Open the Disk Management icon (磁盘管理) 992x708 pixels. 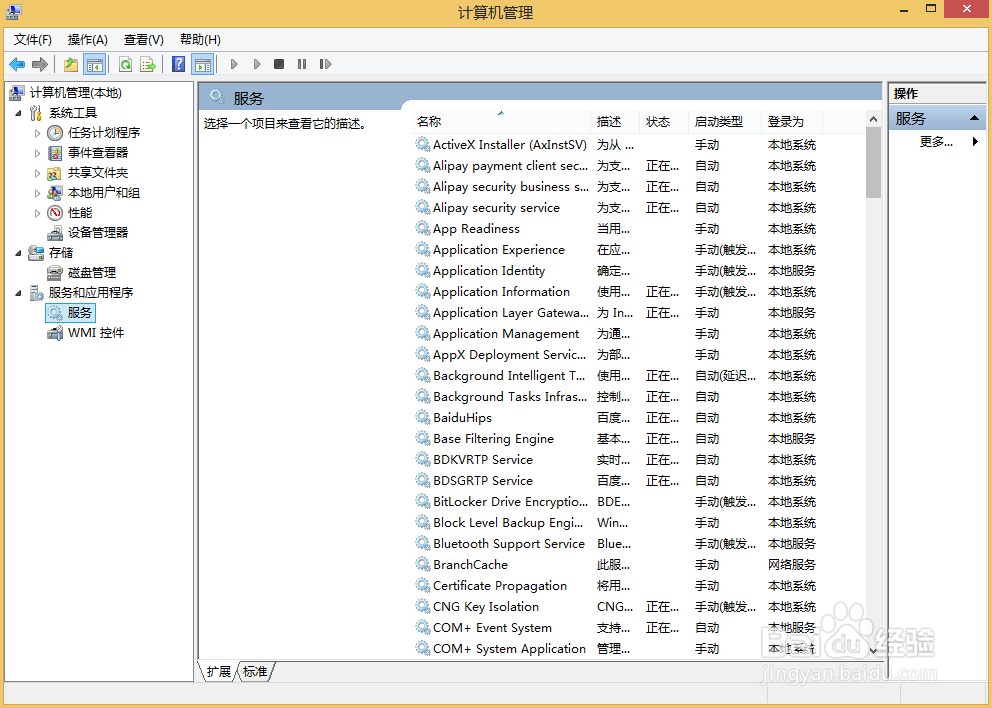point(55,273)
